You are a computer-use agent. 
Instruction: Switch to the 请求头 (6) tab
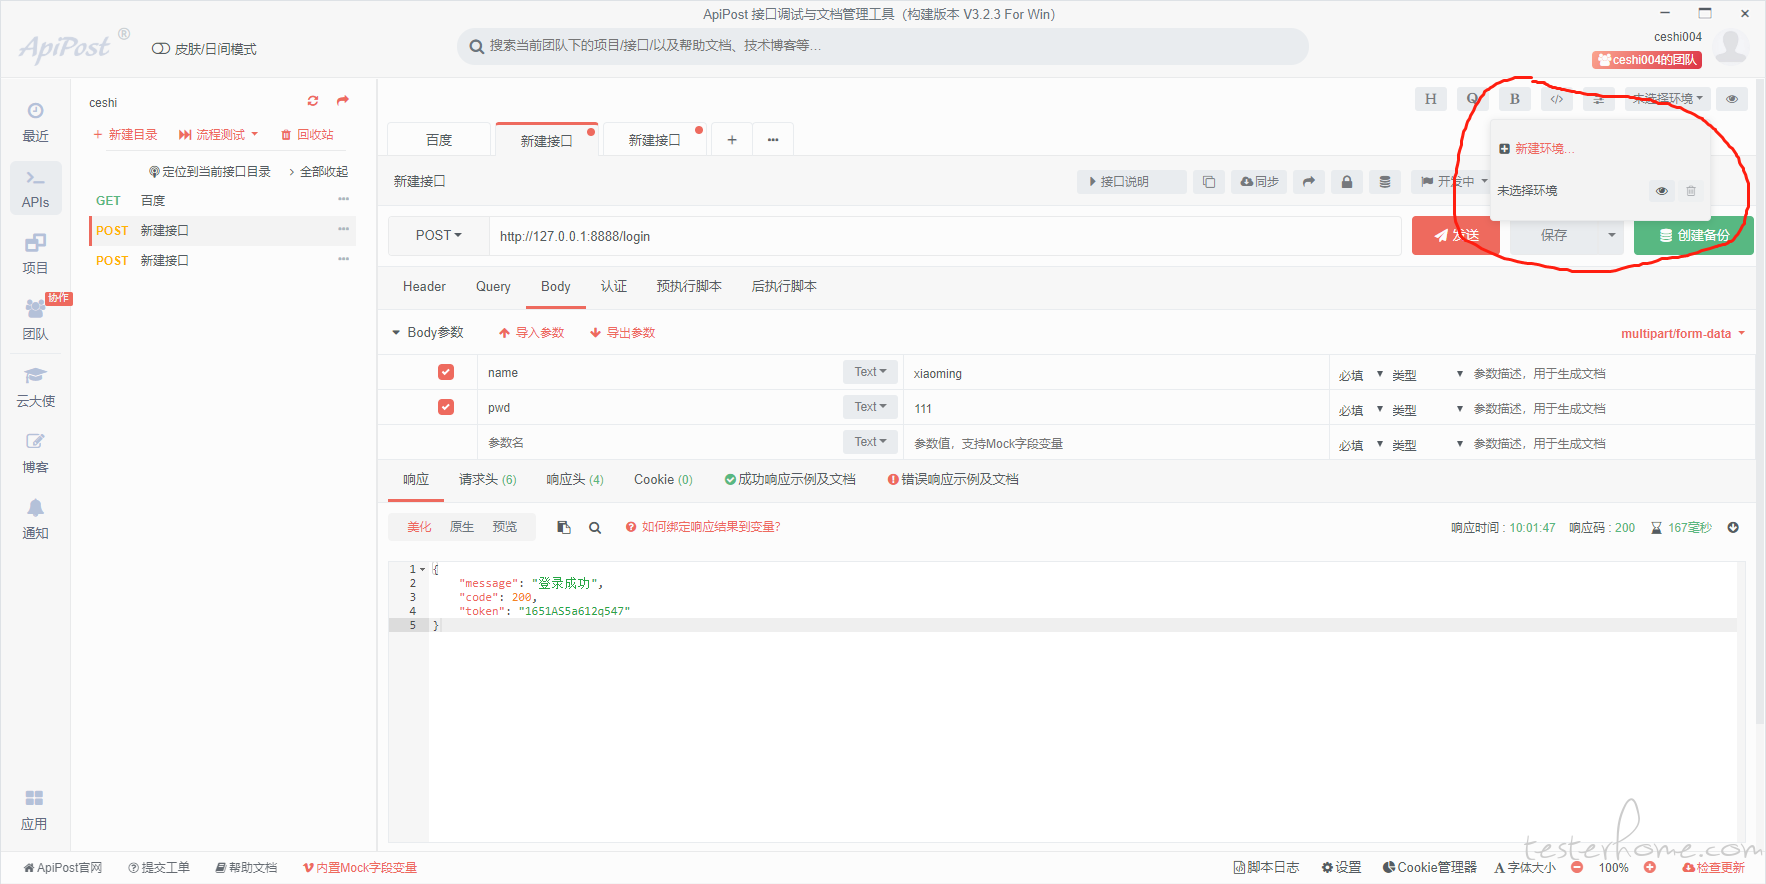[x=487, y=480]
